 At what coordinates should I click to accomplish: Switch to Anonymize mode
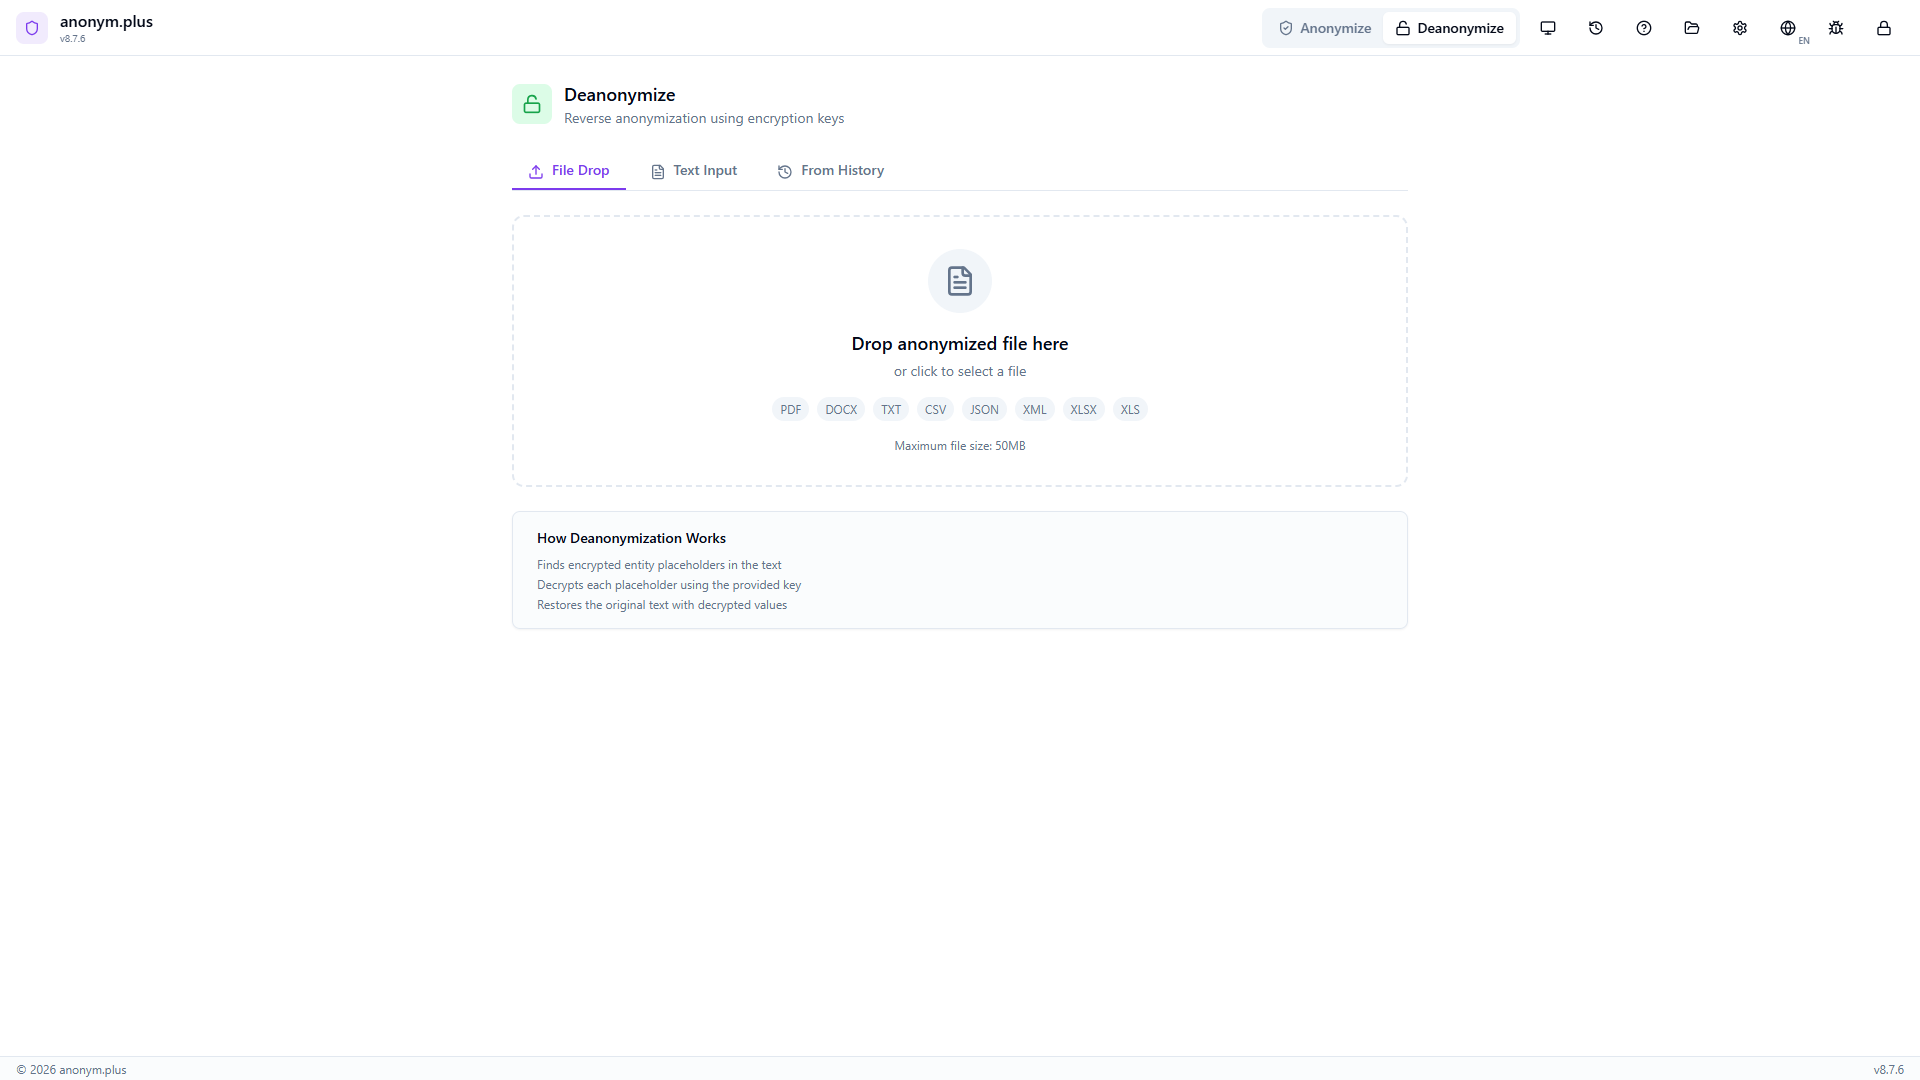click(1324, 28)
